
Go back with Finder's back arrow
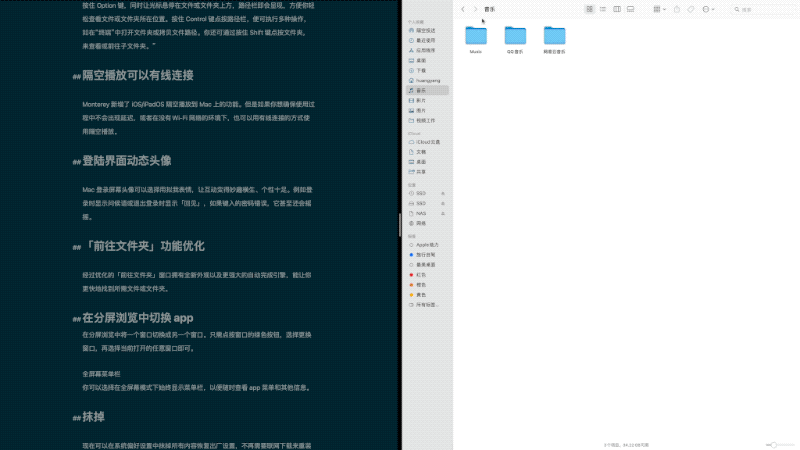[463, 9]
